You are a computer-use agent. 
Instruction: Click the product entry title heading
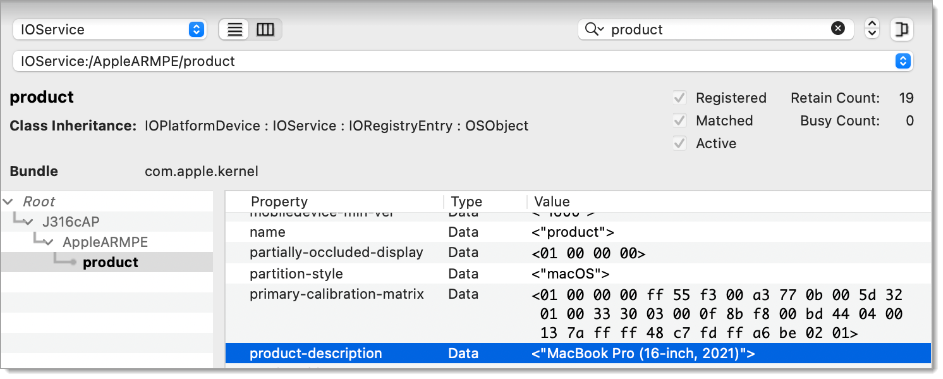[41, 97]
